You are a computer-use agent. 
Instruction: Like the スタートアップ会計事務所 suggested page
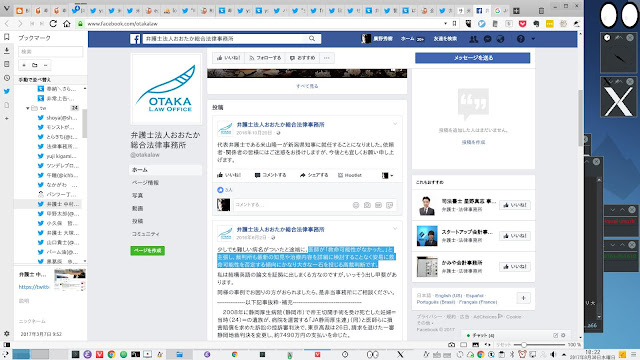515,236
